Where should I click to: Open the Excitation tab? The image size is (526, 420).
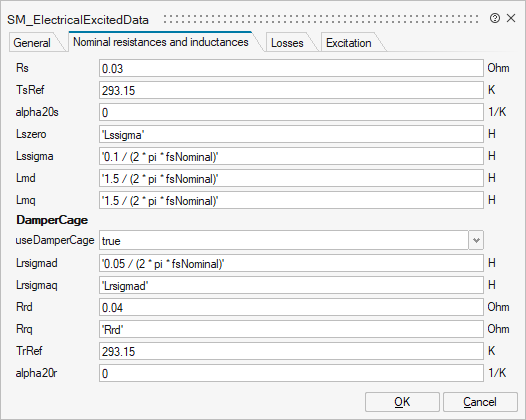point(349,43)
